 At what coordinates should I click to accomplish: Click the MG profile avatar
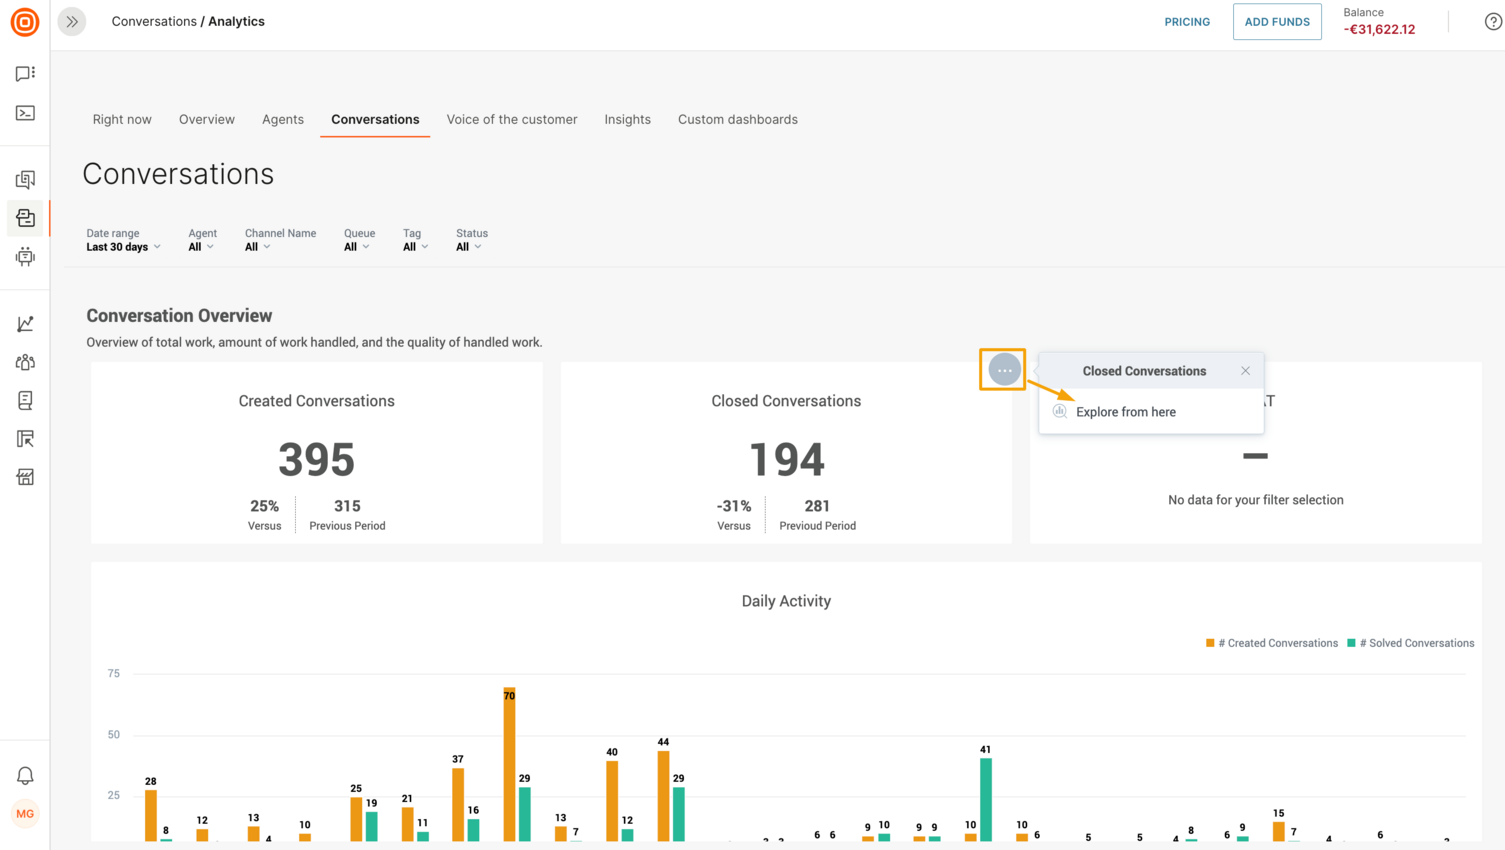click(24, 813)
